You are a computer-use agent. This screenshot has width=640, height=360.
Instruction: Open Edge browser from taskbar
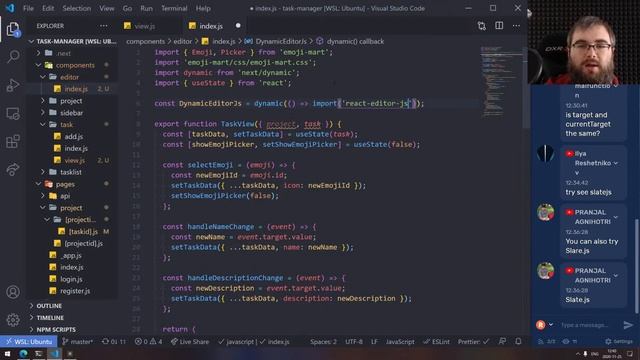pyautogui.click(x=23, y=353)
